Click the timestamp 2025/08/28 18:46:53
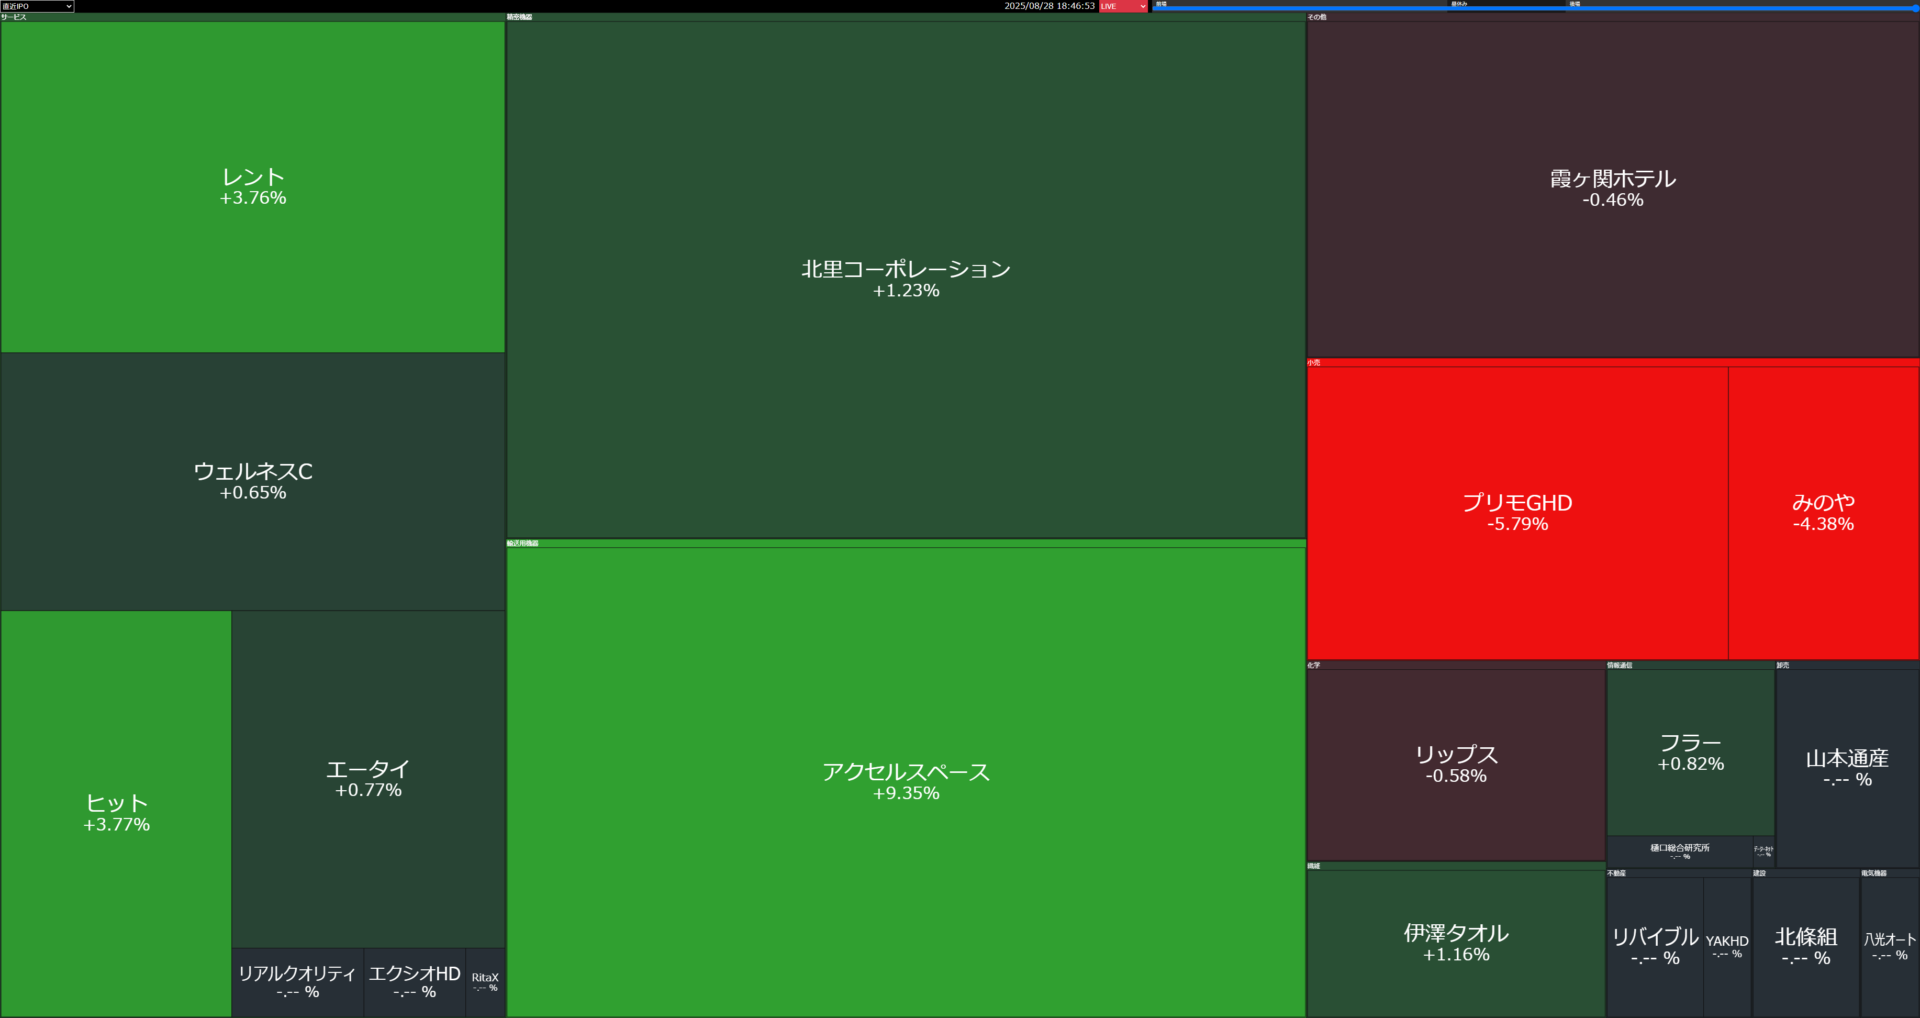This screenshot has height=1018, width=1920. pos(1049,6)
